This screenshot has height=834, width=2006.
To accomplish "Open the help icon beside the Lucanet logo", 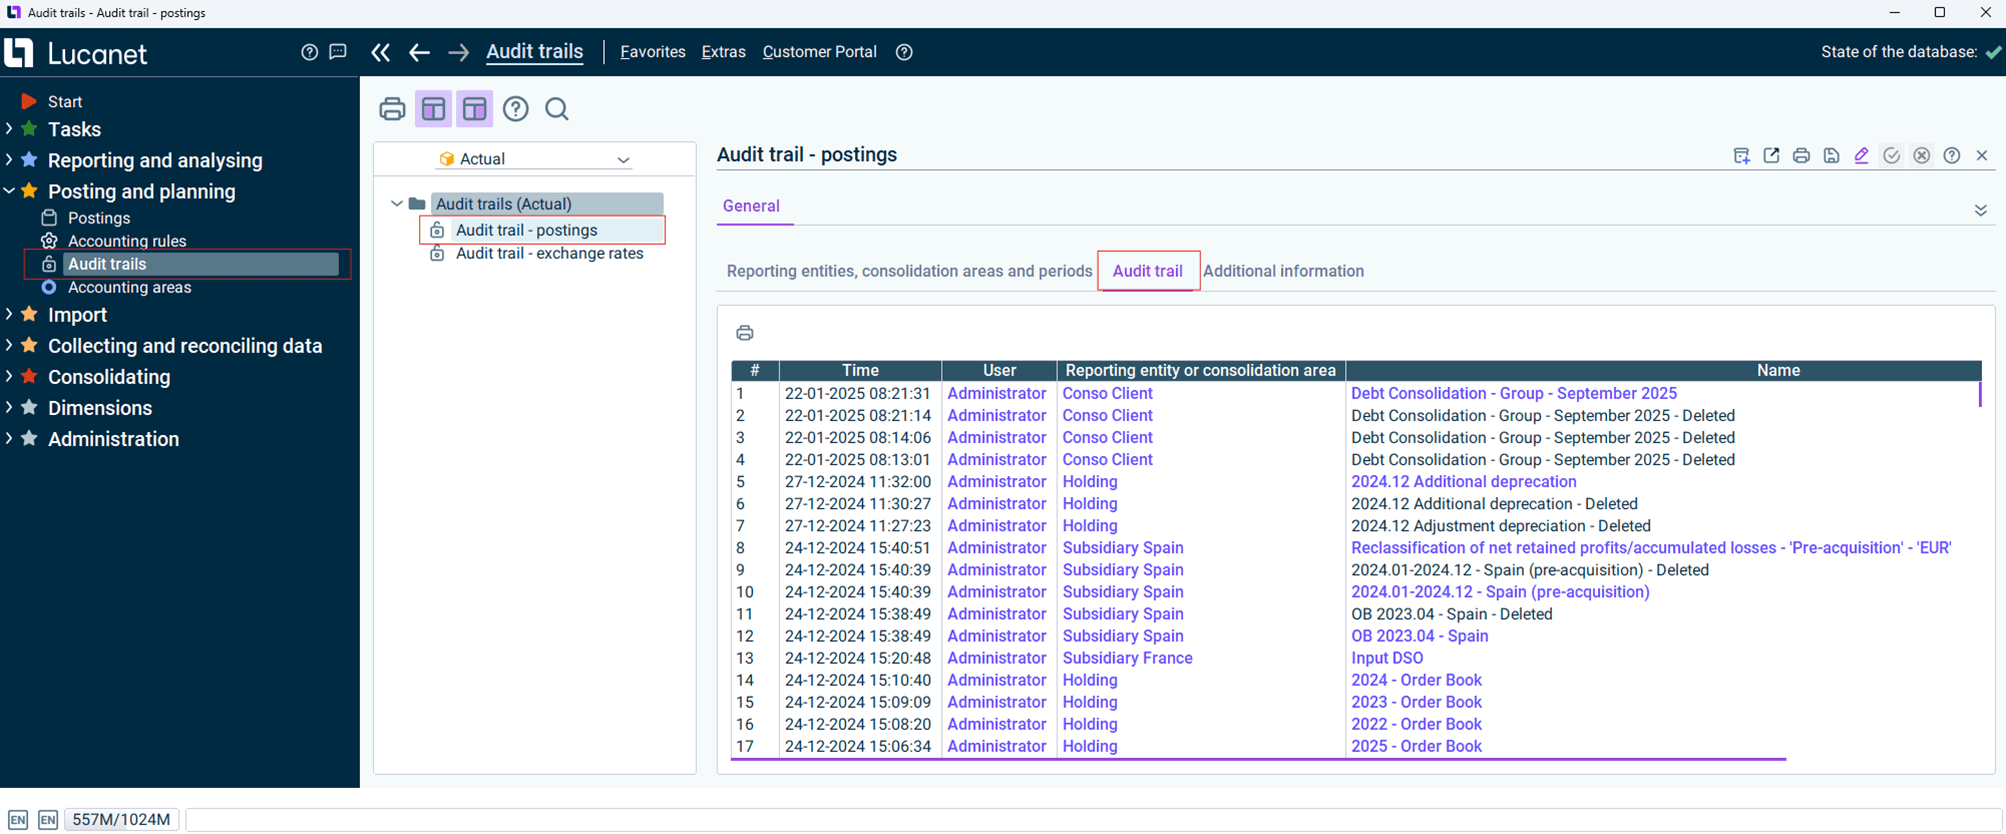I will 310,52.
